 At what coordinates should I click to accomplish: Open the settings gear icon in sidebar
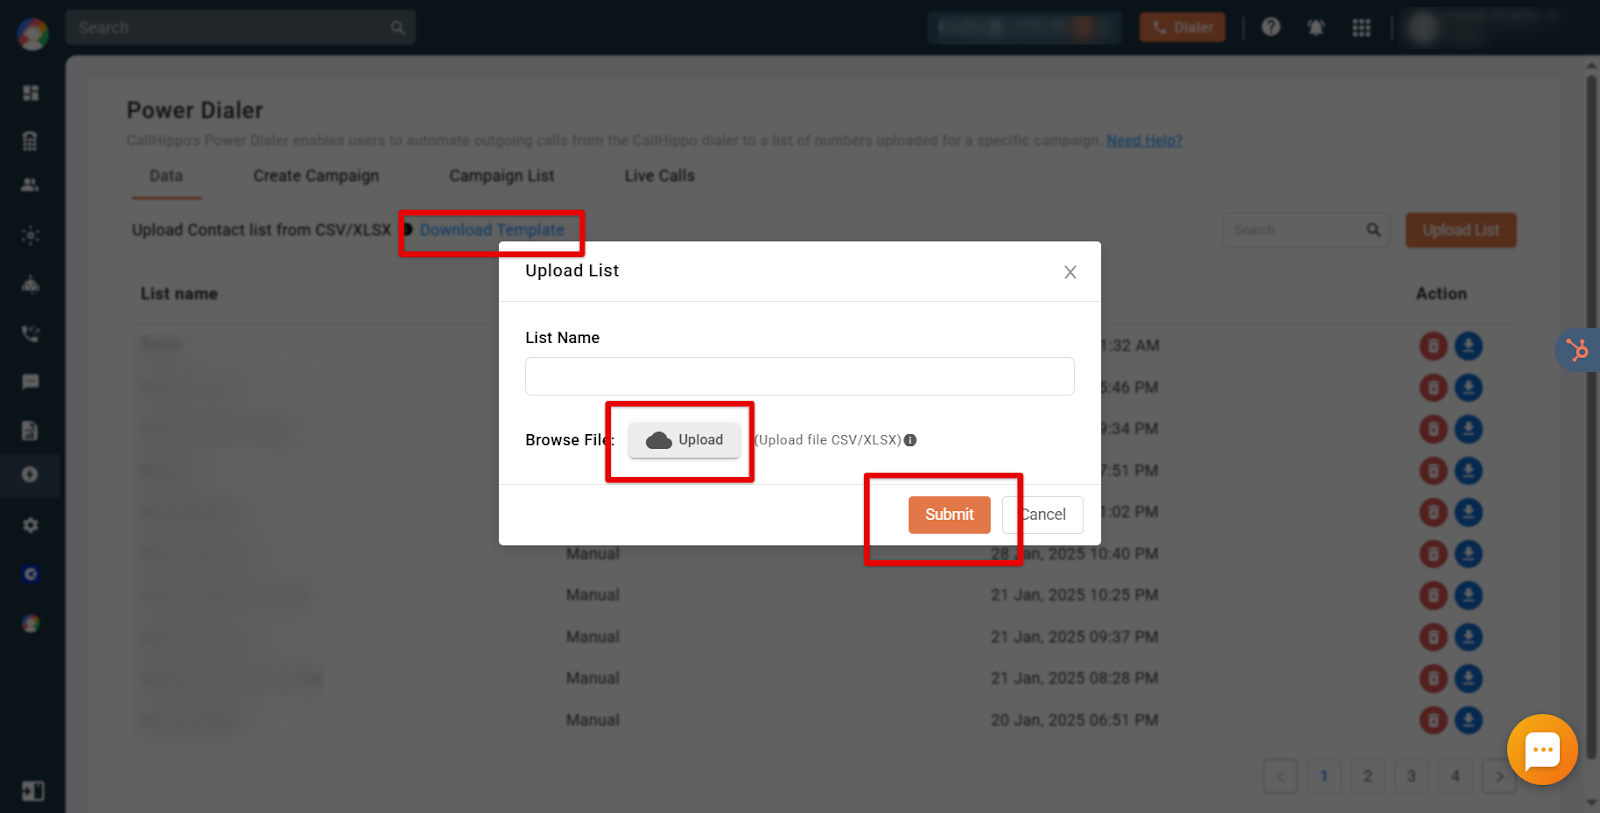[31, 525]
